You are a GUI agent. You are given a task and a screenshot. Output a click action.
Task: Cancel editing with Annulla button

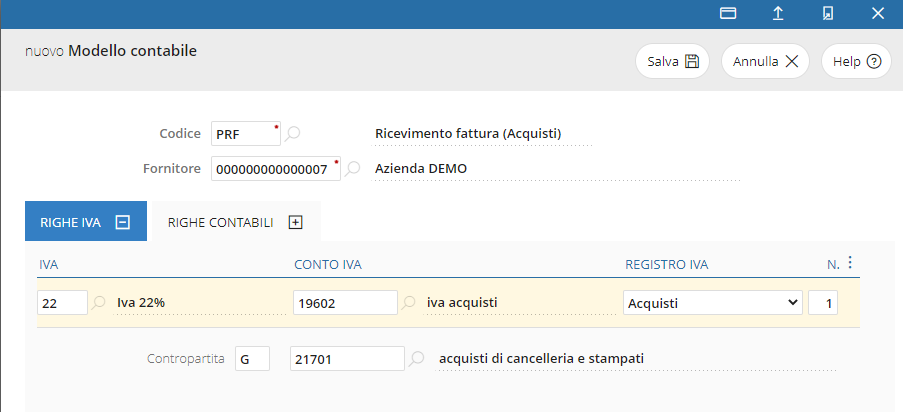(x=765, y=61)
